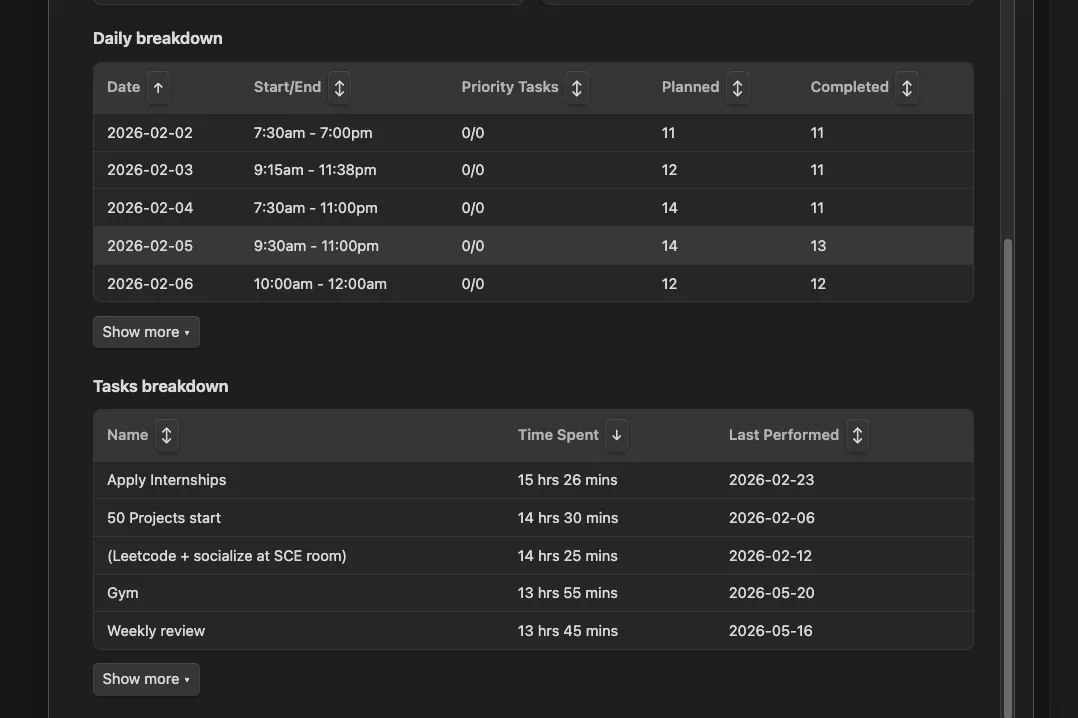Click the 10:00am - 12:00am time range
1078x718 pixels.
320,283
